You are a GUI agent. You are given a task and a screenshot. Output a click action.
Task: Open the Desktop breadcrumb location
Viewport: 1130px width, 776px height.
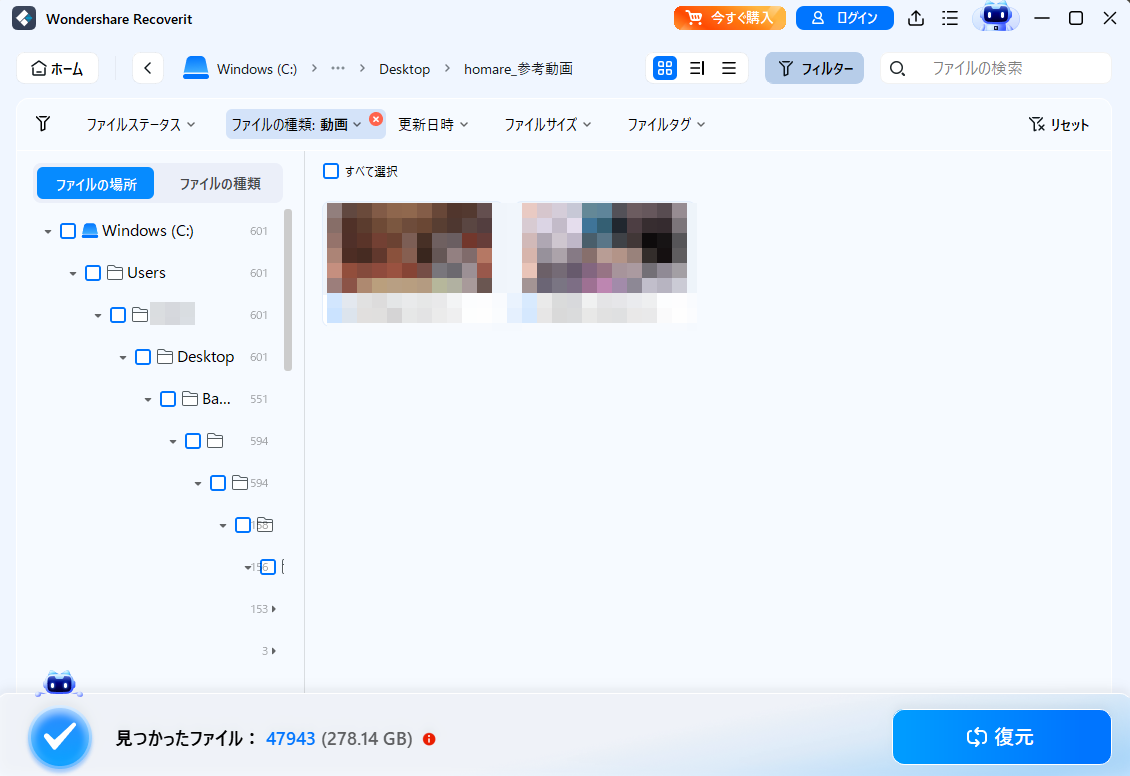(x=404, y=68)
